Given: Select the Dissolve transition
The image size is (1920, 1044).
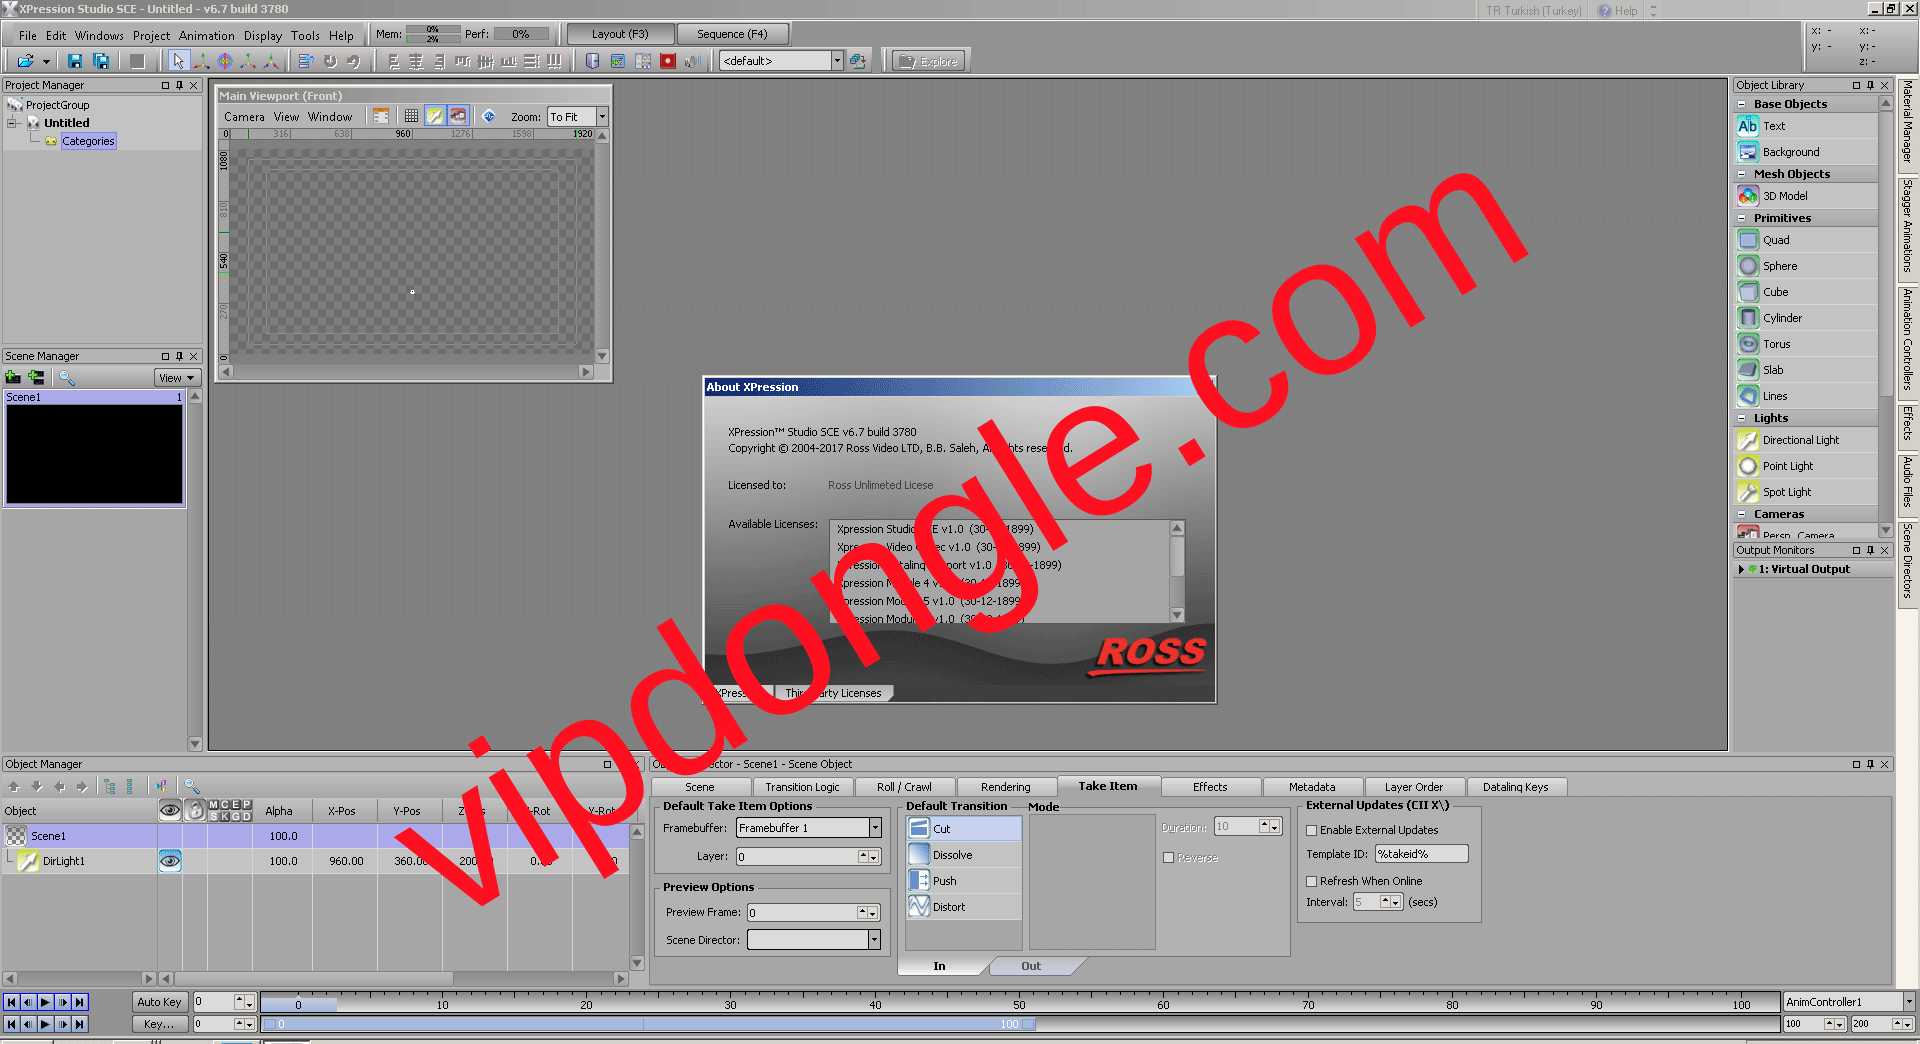Looking at the screenshot, I should 964,855.
